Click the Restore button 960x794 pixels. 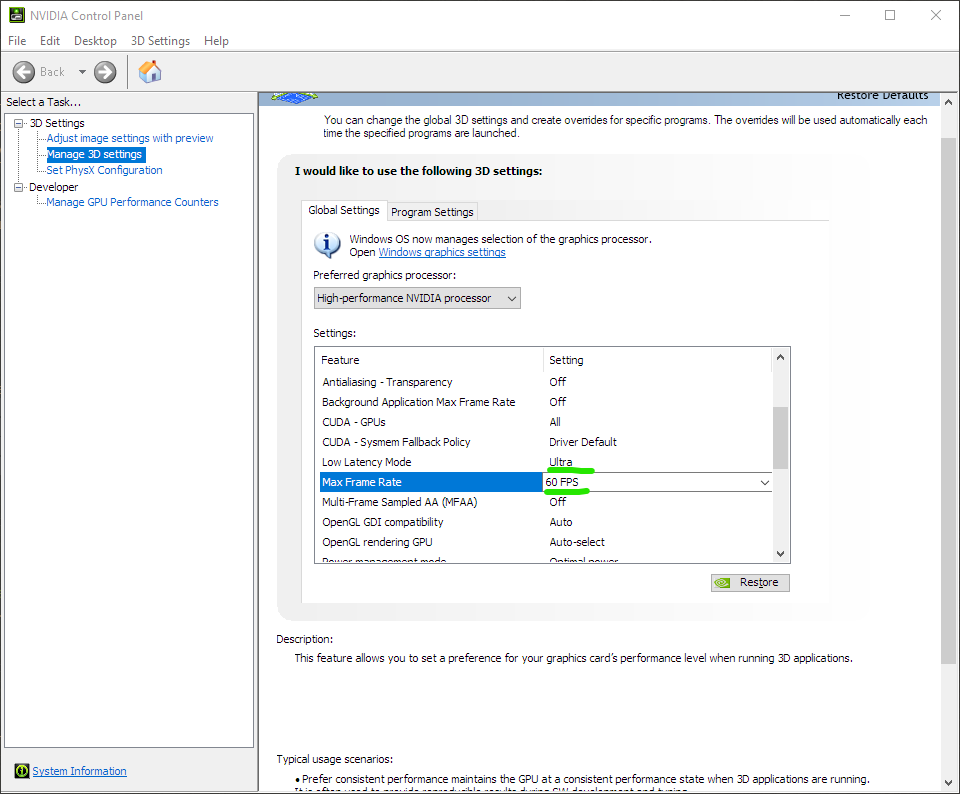click(750, 583)
